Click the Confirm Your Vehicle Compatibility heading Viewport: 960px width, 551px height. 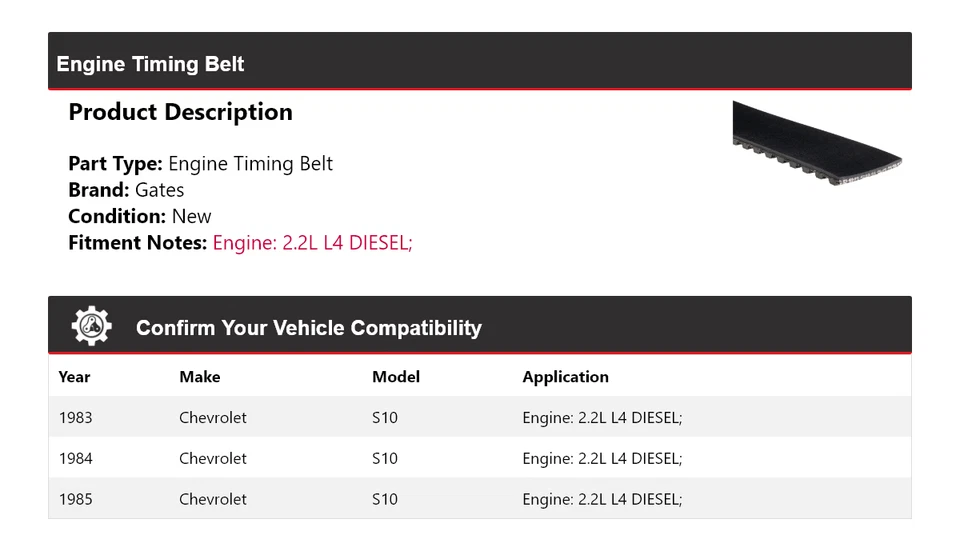[308, 328]
